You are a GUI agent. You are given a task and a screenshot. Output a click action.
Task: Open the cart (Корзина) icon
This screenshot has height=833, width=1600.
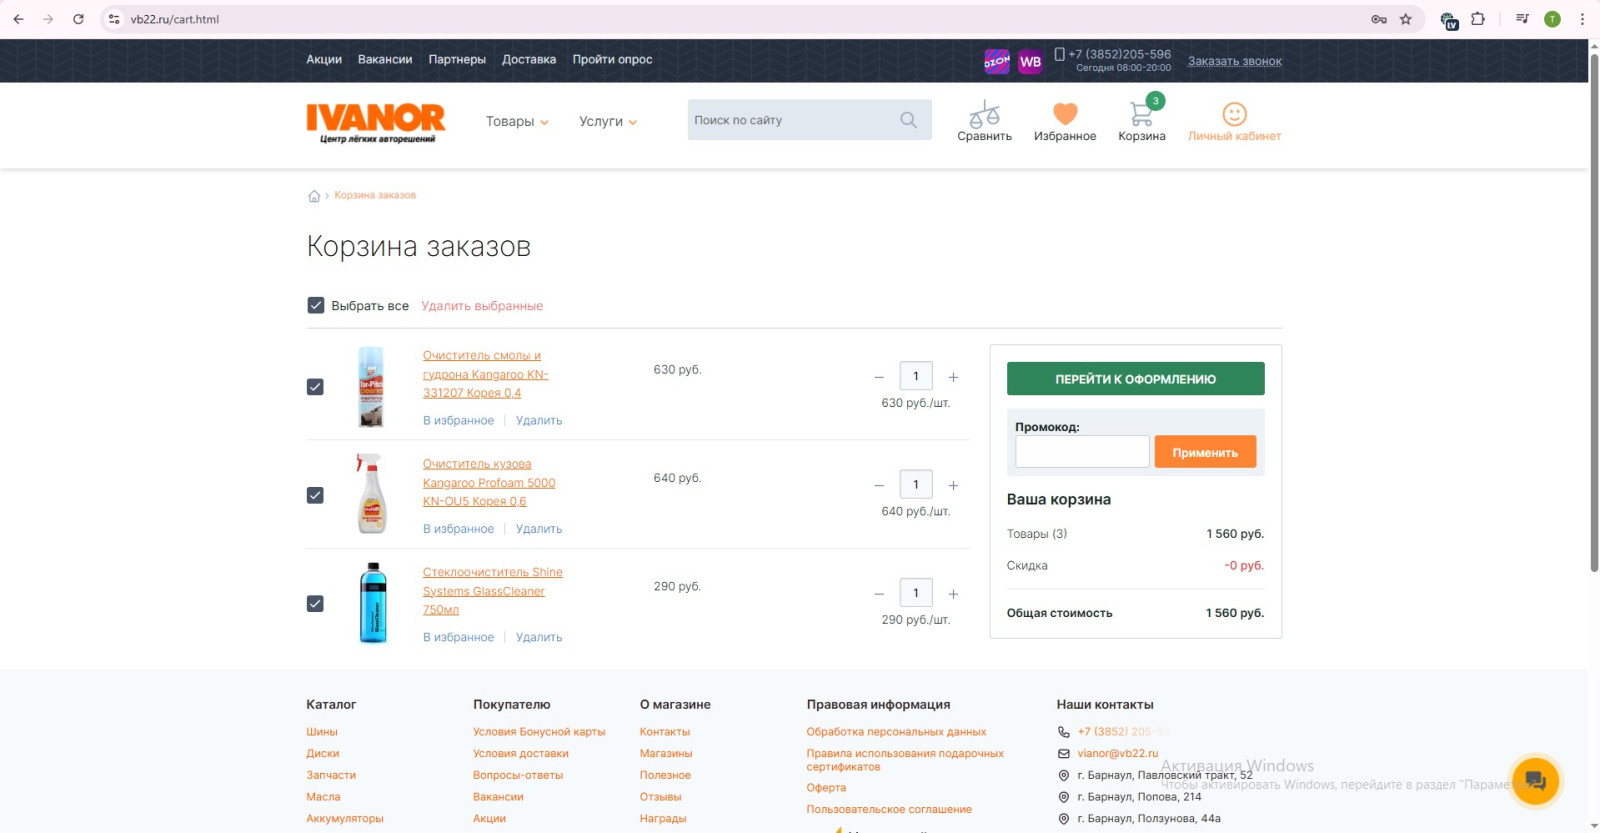[x=1141, y=115]
